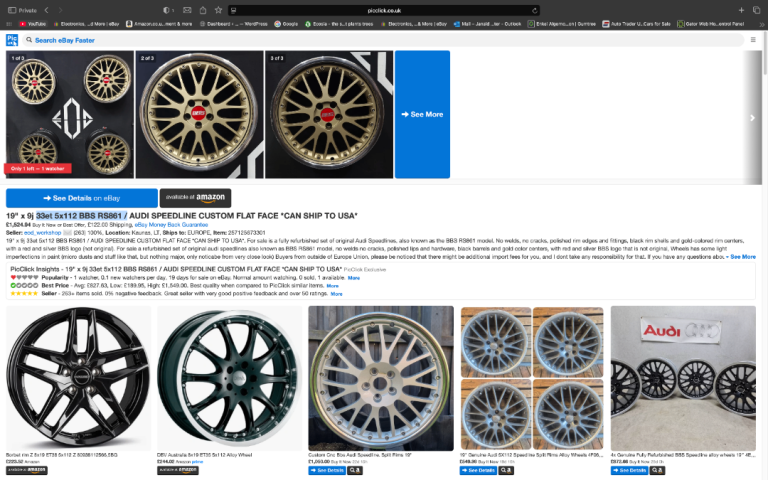The width and height of the screenshot is (768, 480).
Task: Click the DBV Australia 8x19 title
Action: 205,455
